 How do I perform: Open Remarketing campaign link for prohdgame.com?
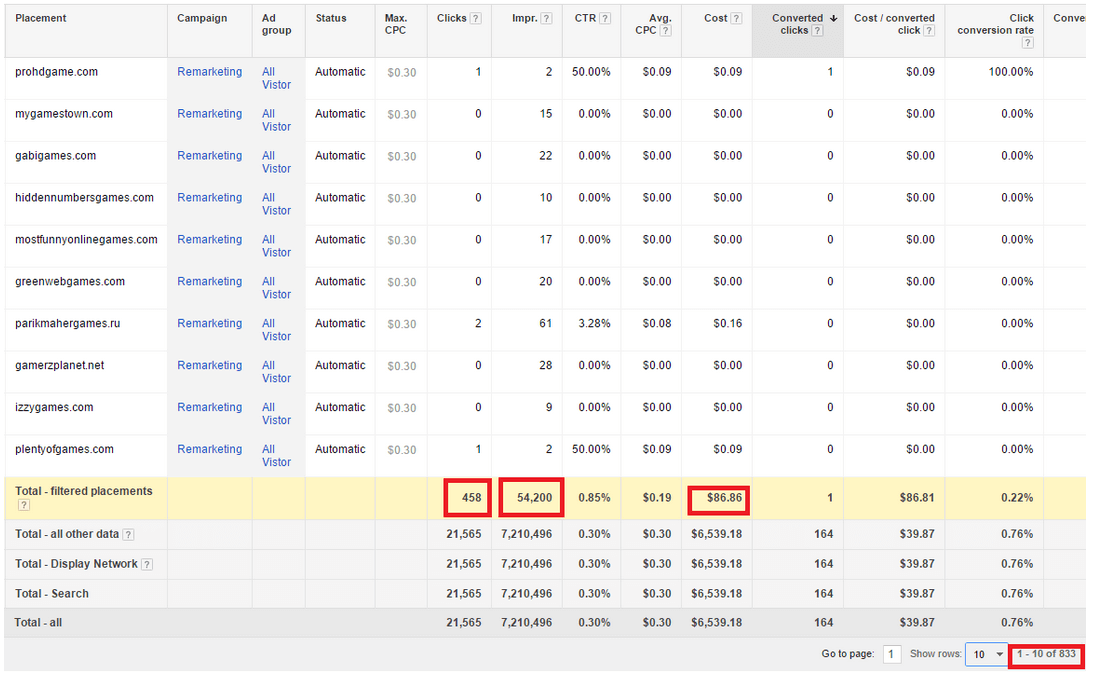(x=209, y=72)
